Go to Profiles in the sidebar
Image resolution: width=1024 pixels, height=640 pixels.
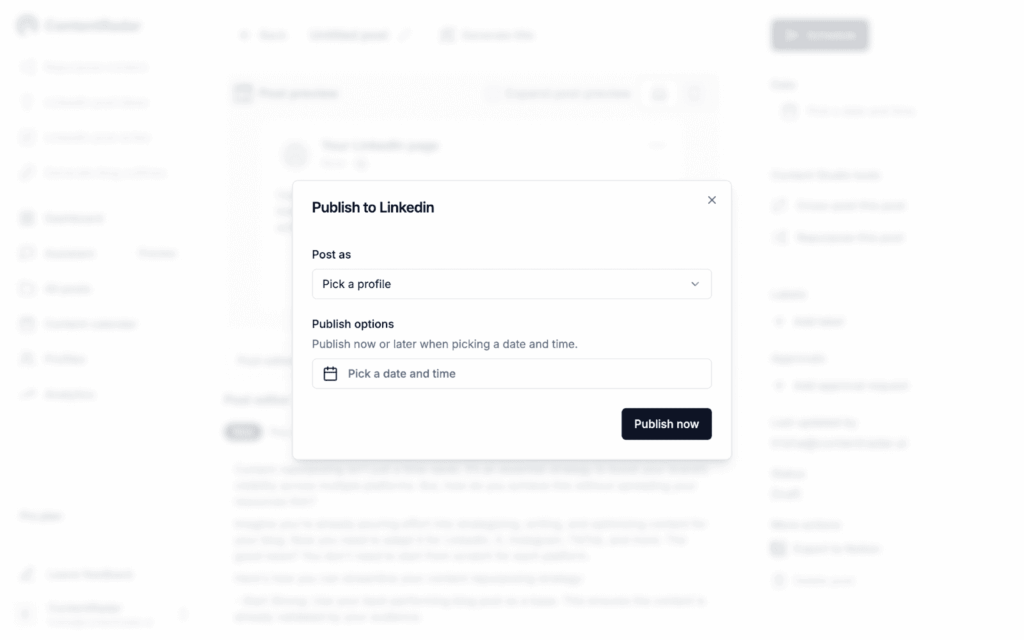tap(64, 359)
